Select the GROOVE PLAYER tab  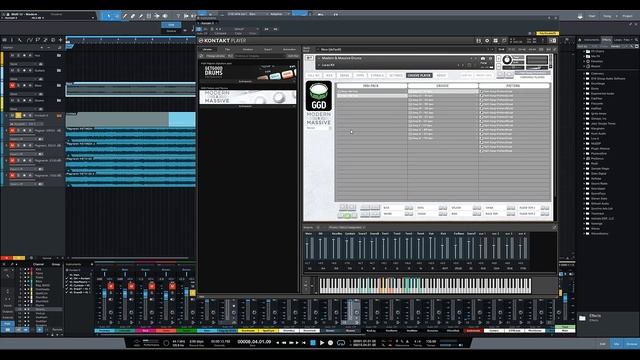(x=419, y=76)
